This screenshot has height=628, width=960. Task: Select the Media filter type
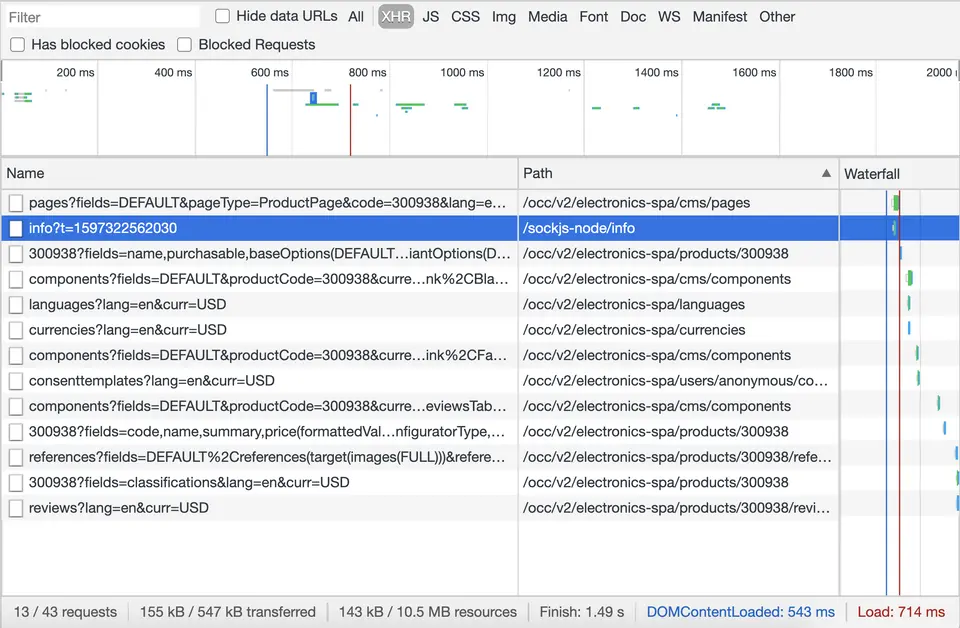click(x=547, y=17)
